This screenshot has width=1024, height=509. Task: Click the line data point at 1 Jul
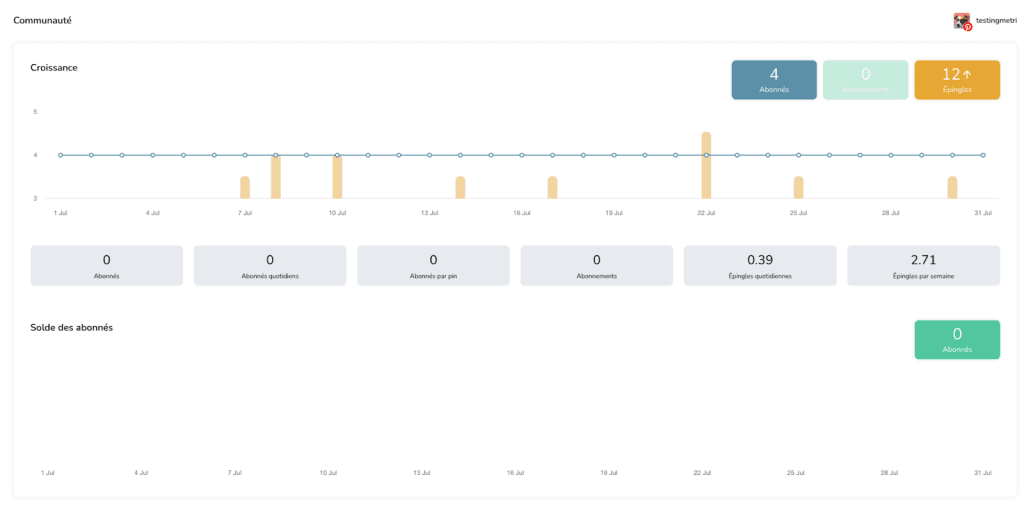pyautogui.click(x=61, y=155)
